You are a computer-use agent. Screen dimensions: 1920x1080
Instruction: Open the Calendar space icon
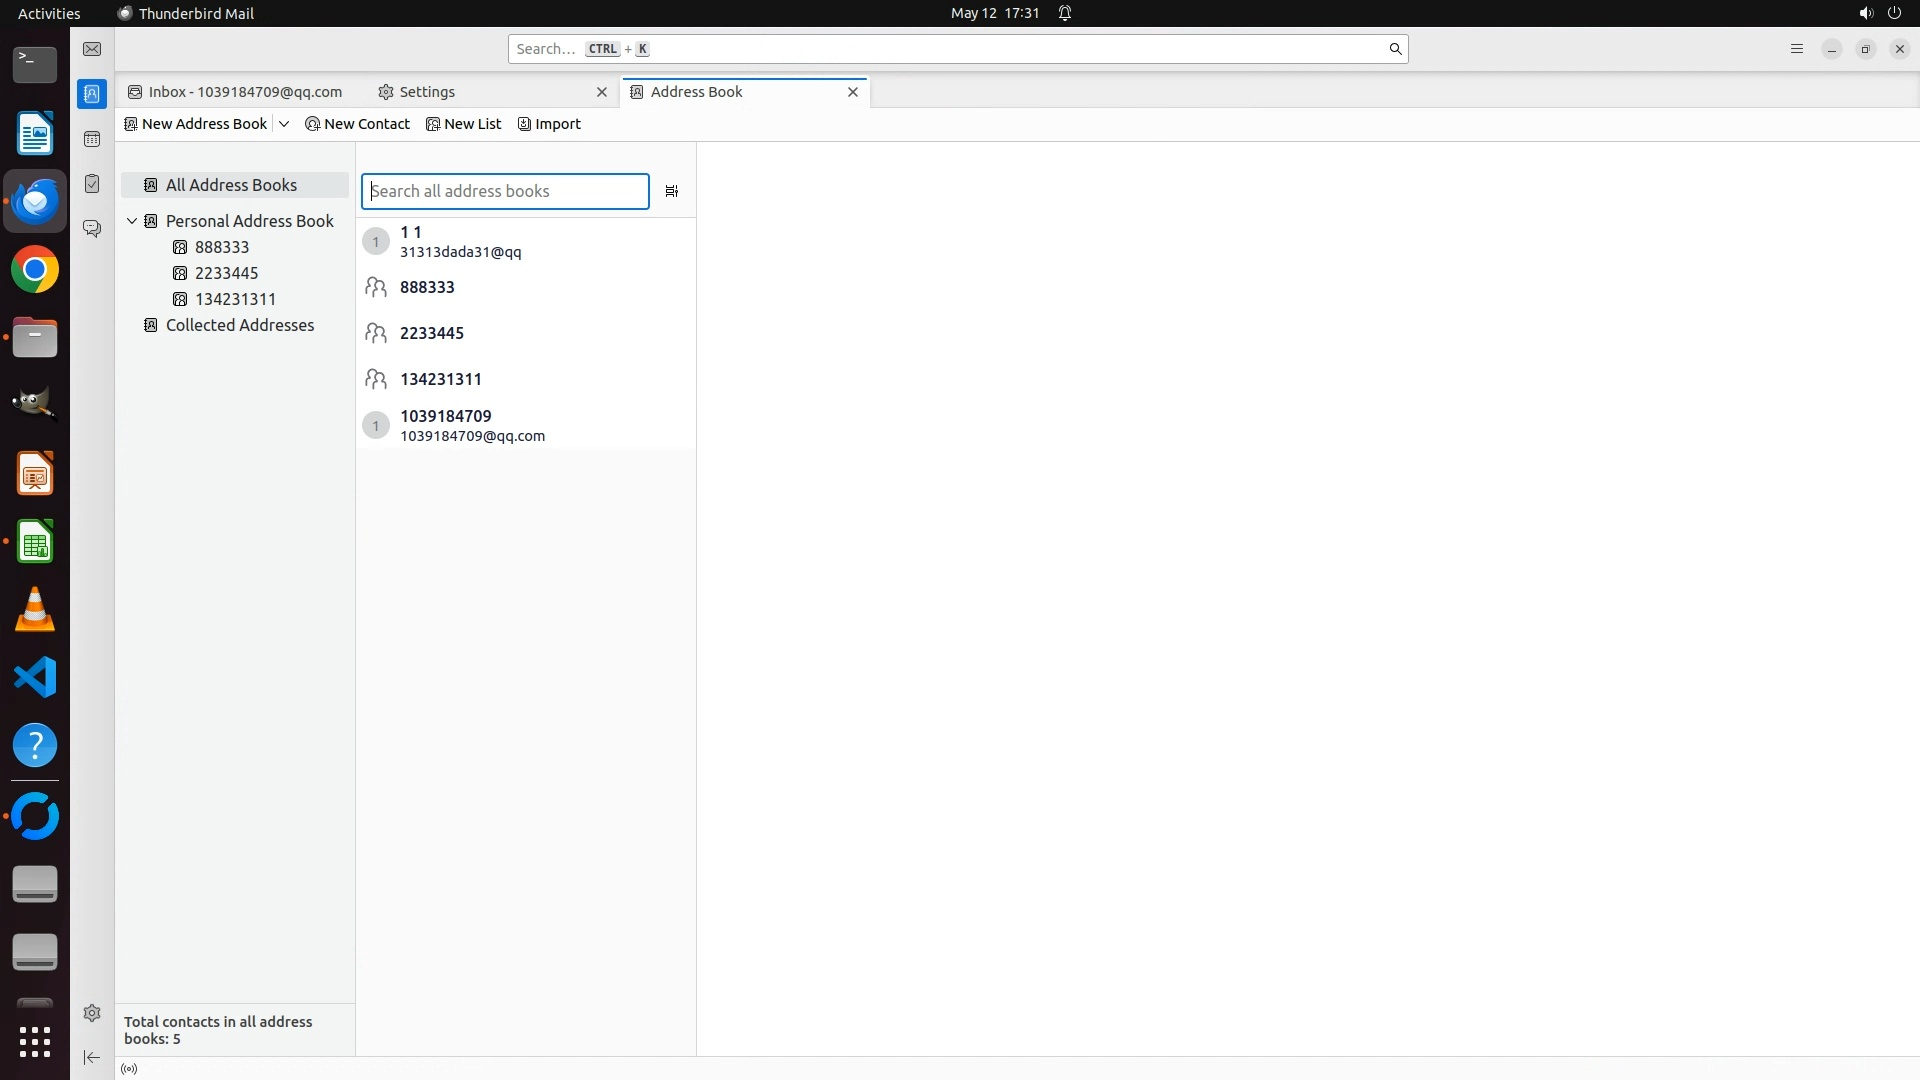92,139
